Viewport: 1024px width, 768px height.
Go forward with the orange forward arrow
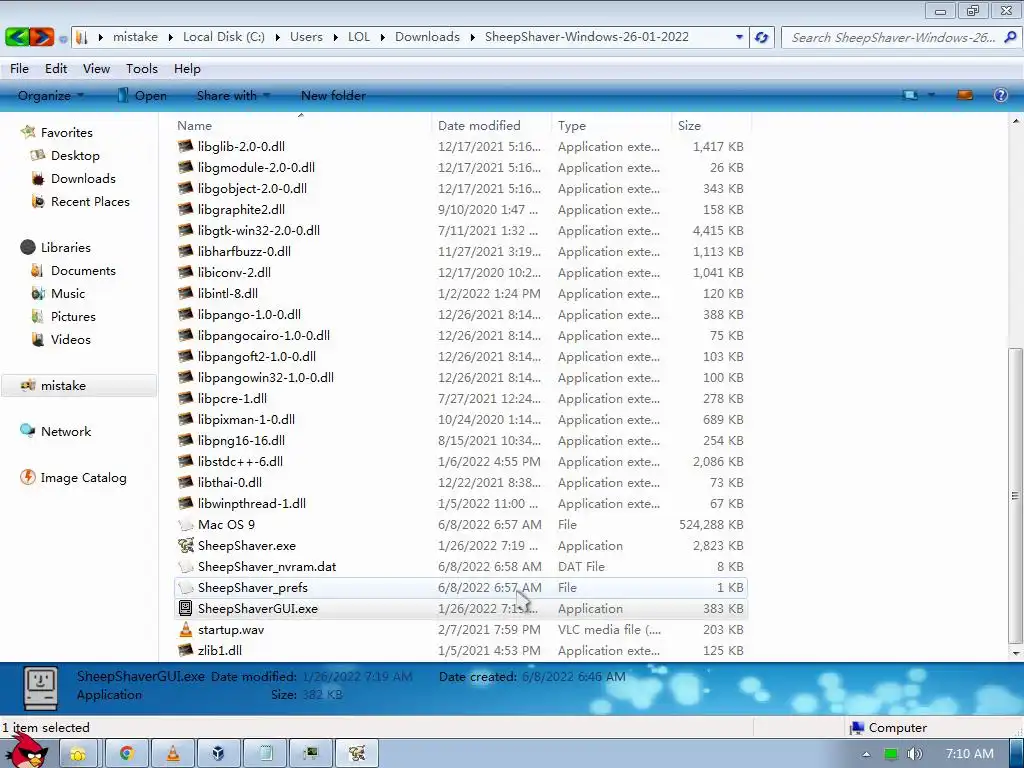pyautogui.click(x=41, y=37)
